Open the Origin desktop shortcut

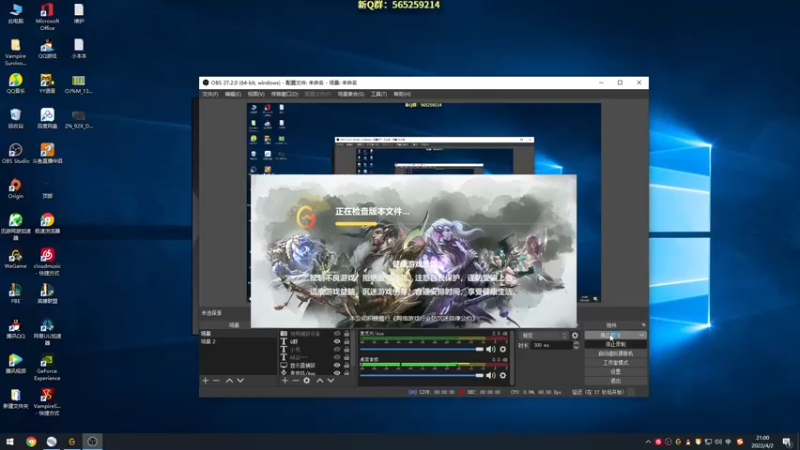tap(15, 188)
